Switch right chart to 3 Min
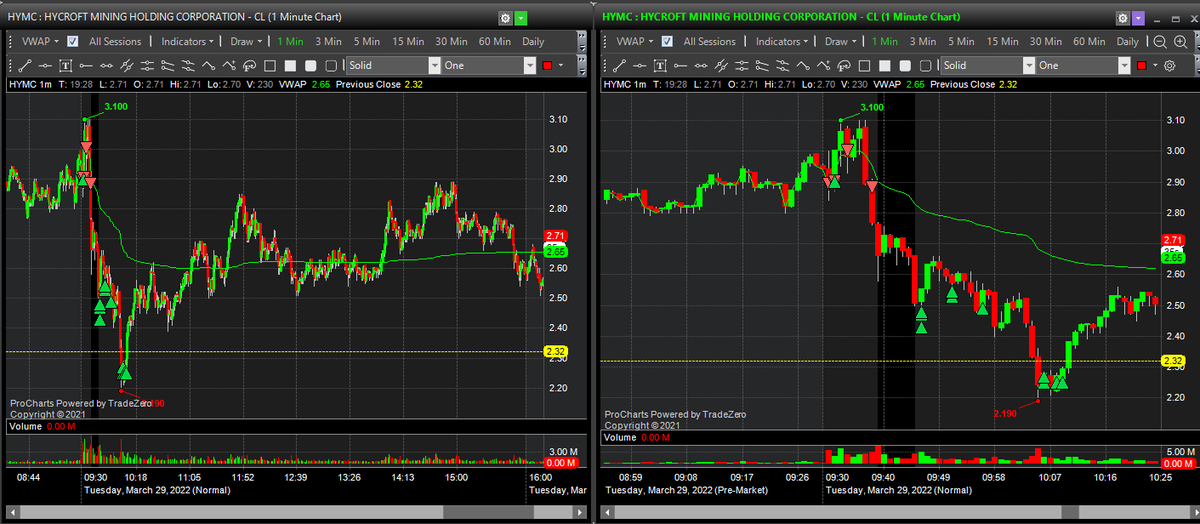This screenshot has height=524, width=1200. coord(922,41)
